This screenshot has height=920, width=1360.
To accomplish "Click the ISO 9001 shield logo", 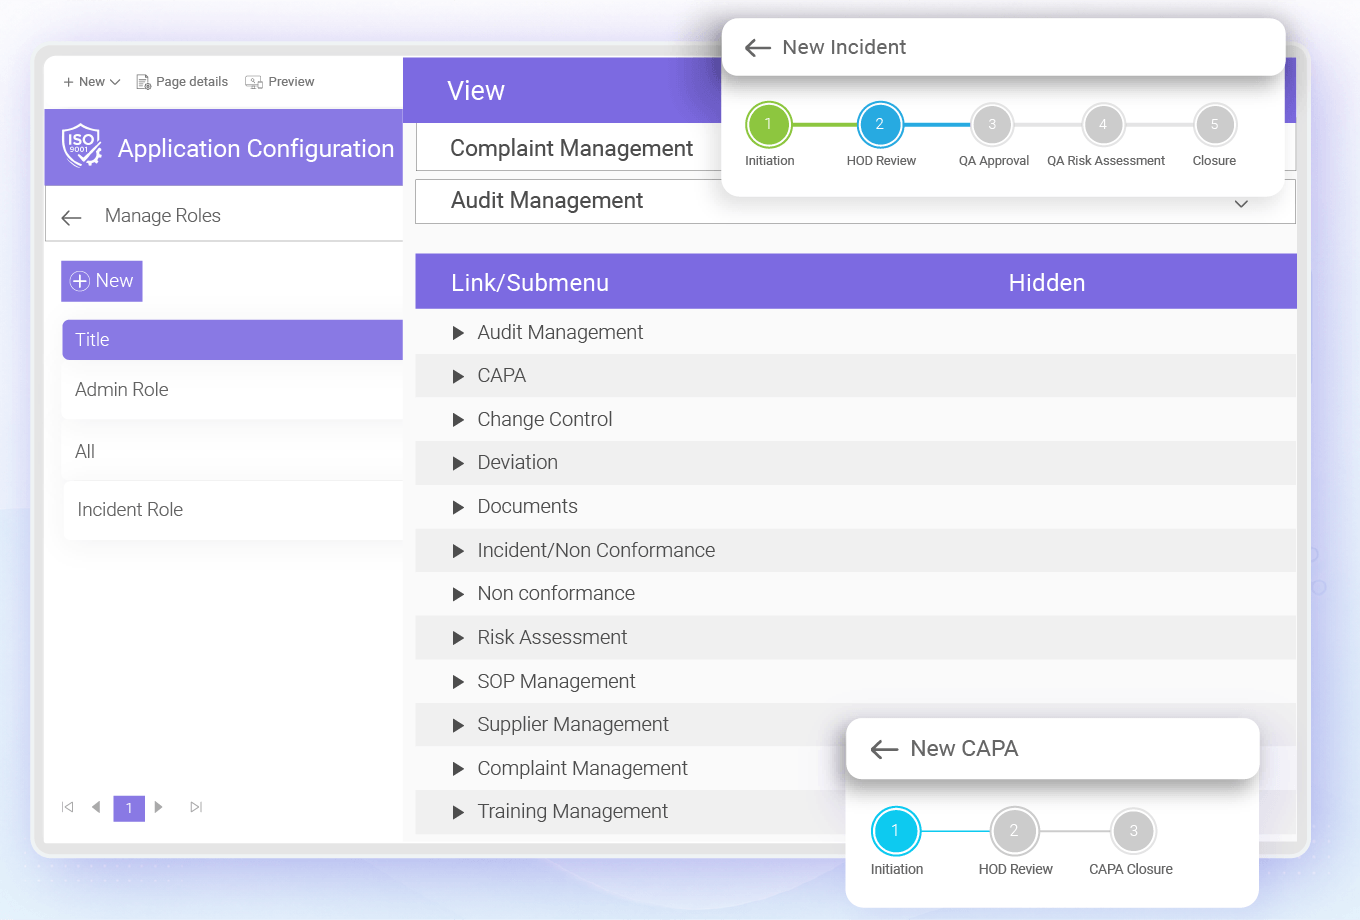I will pyautogui.click(x=81, y=146).
